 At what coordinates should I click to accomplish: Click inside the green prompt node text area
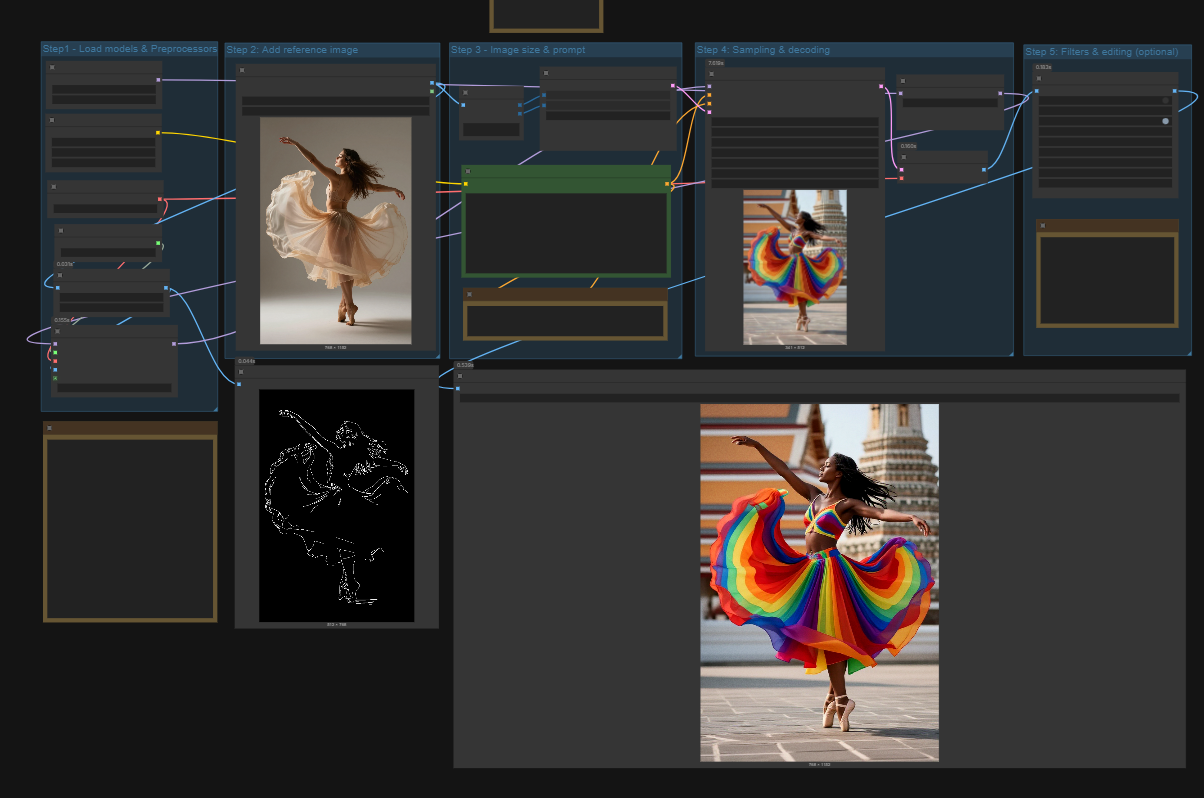[x=566, y=232]
